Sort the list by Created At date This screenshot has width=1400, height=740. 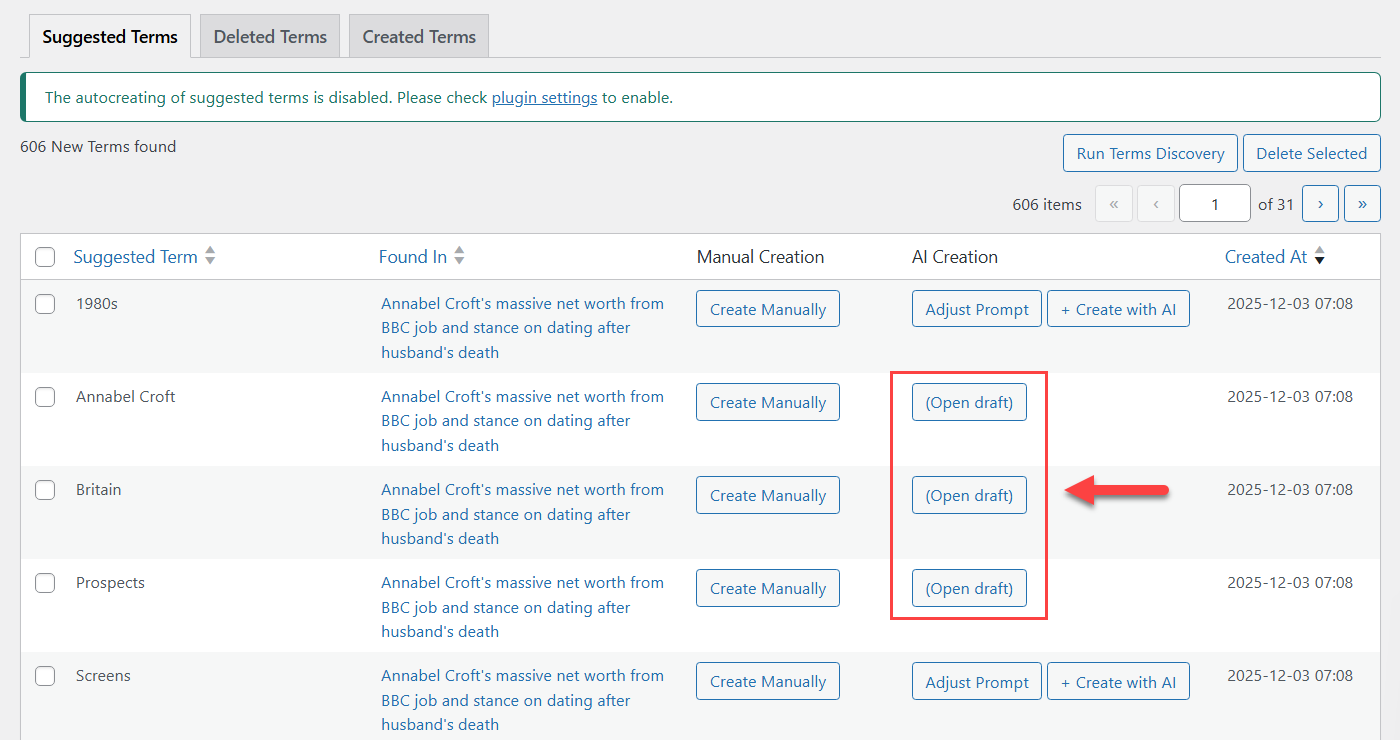click(1266, 256)
